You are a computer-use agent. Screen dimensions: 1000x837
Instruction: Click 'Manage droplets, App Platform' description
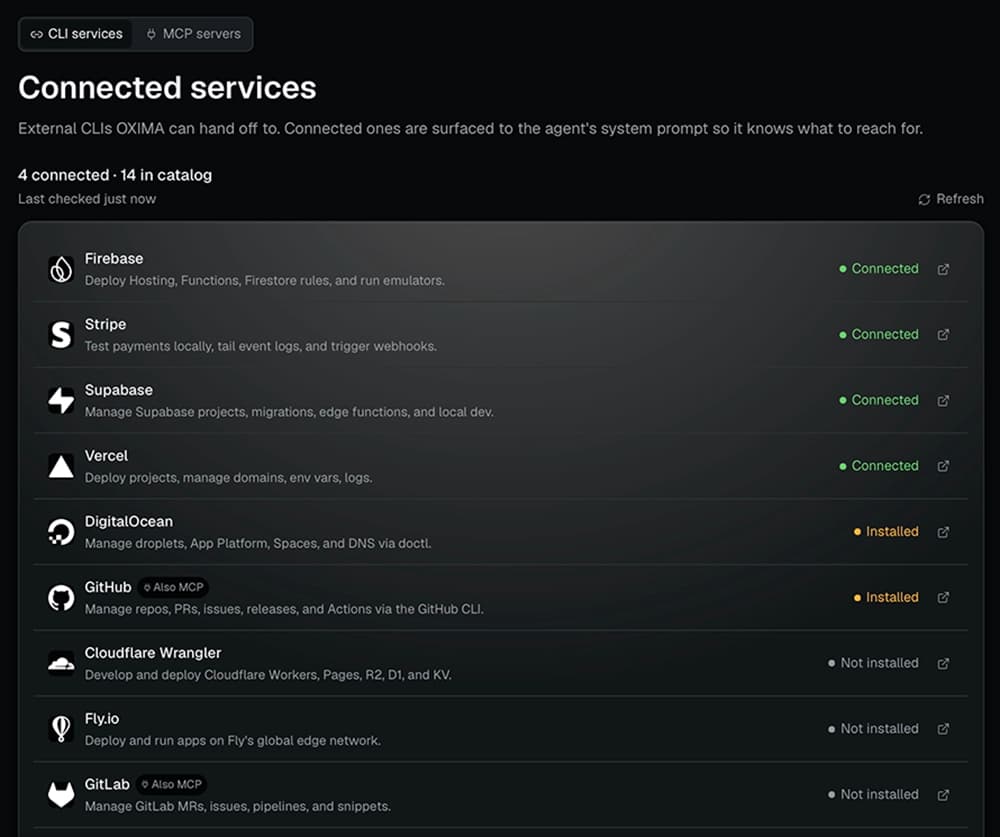click(x=258, y=544)
